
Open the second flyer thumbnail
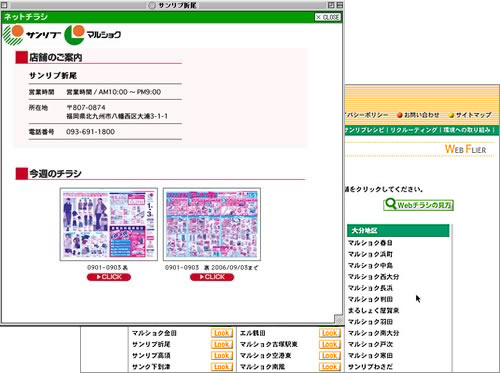click(212, 224)
